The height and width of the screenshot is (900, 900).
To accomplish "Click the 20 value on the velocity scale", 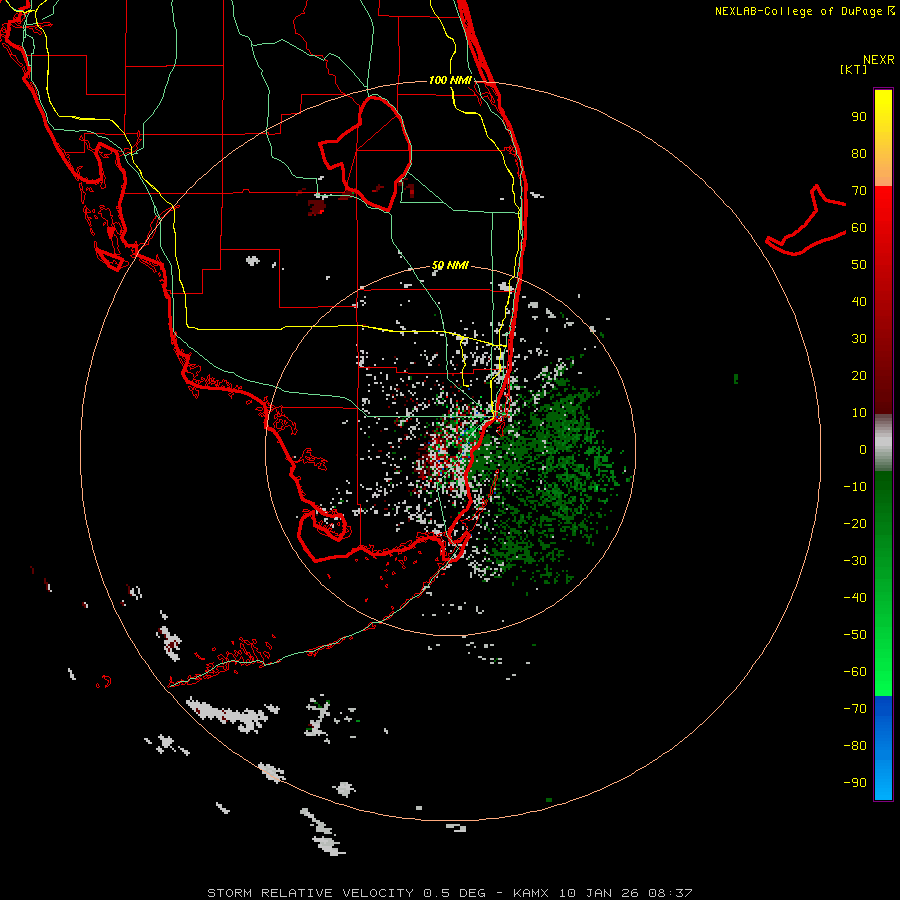I will pyautogui.click(x=859, y=375).
